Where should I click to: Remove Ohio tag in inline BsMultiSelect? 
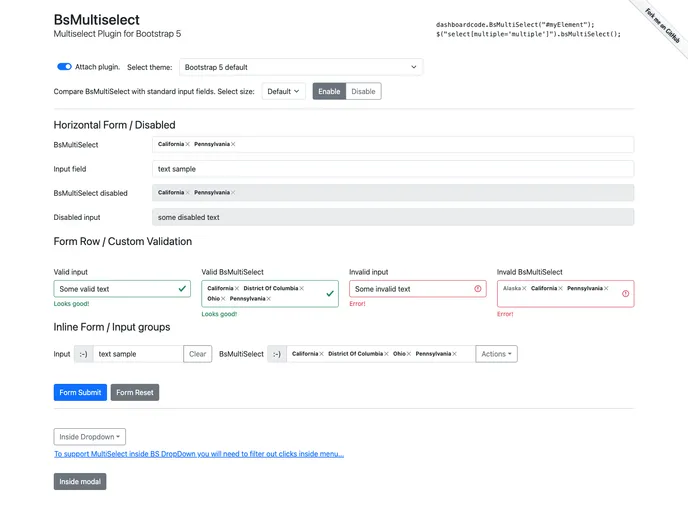408,354
